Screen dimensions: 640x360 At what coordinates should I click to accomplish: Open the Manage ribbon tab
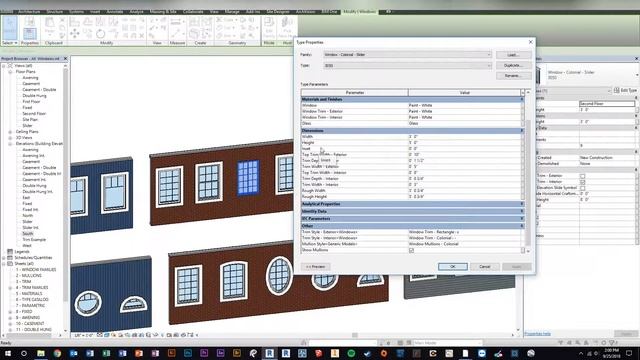232,11
